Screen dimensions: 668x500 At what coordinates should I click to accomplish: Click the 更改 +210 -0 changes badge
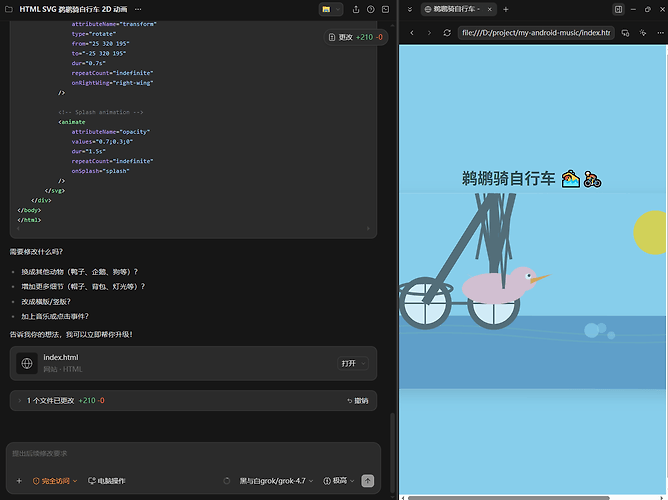click(x=356, y=37)
